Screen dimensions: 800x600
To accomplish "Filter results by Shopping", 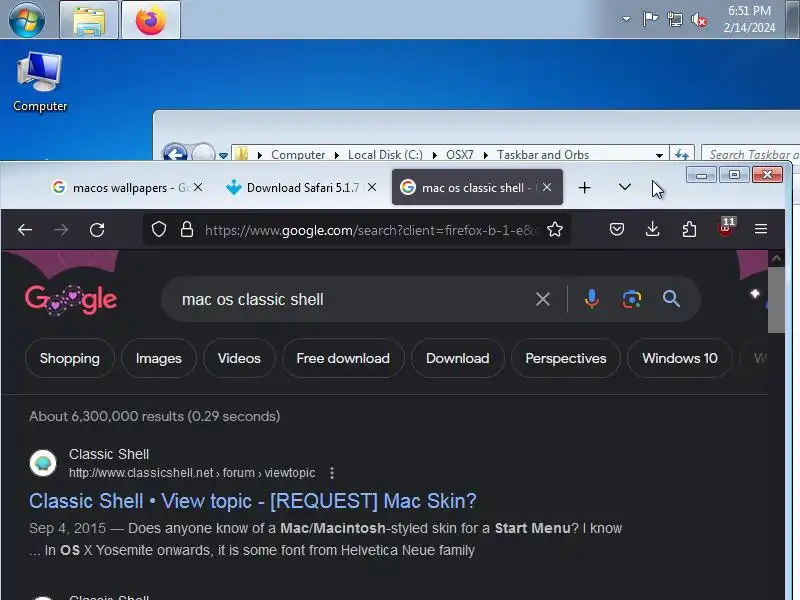I will pos(70,358).
